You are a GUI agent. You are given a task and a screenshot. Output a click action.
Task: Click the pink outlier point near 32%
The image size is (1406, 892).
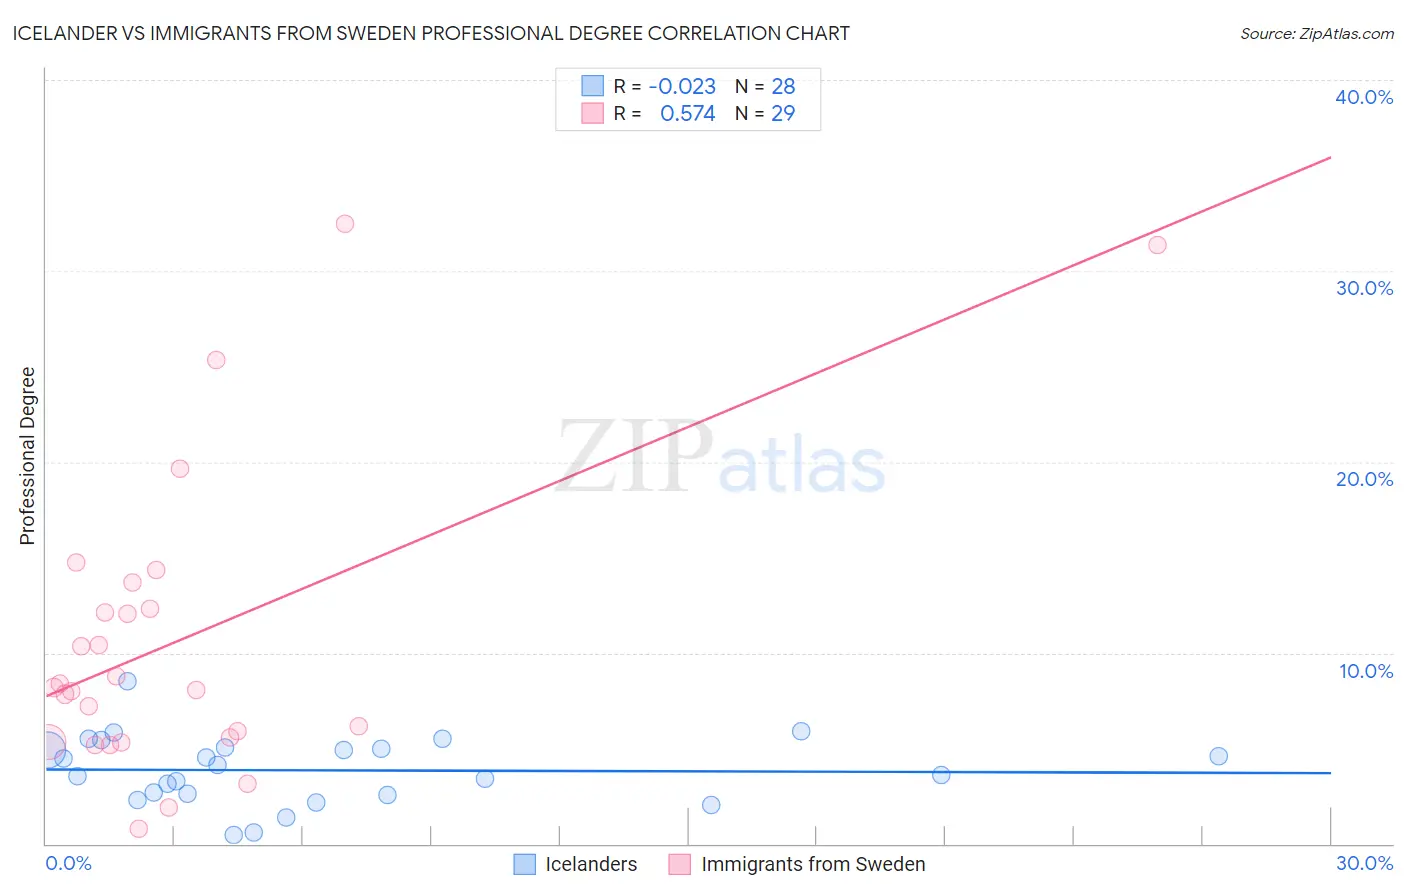point(345,224)
